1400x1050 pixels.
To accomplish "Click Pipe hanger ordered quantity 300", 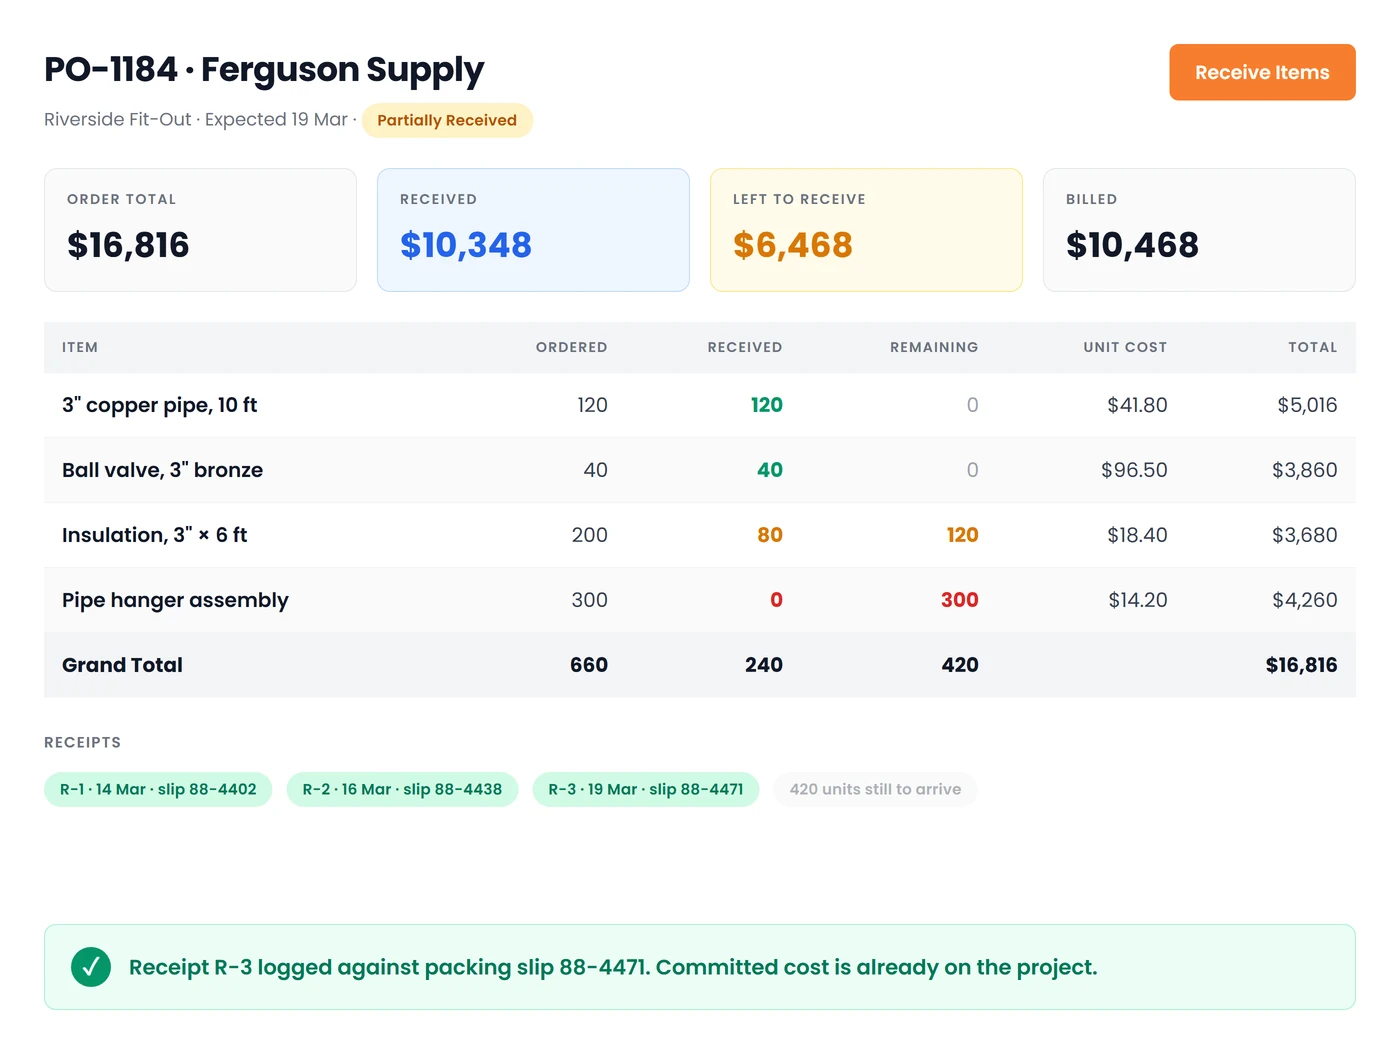I will point(590,600).
